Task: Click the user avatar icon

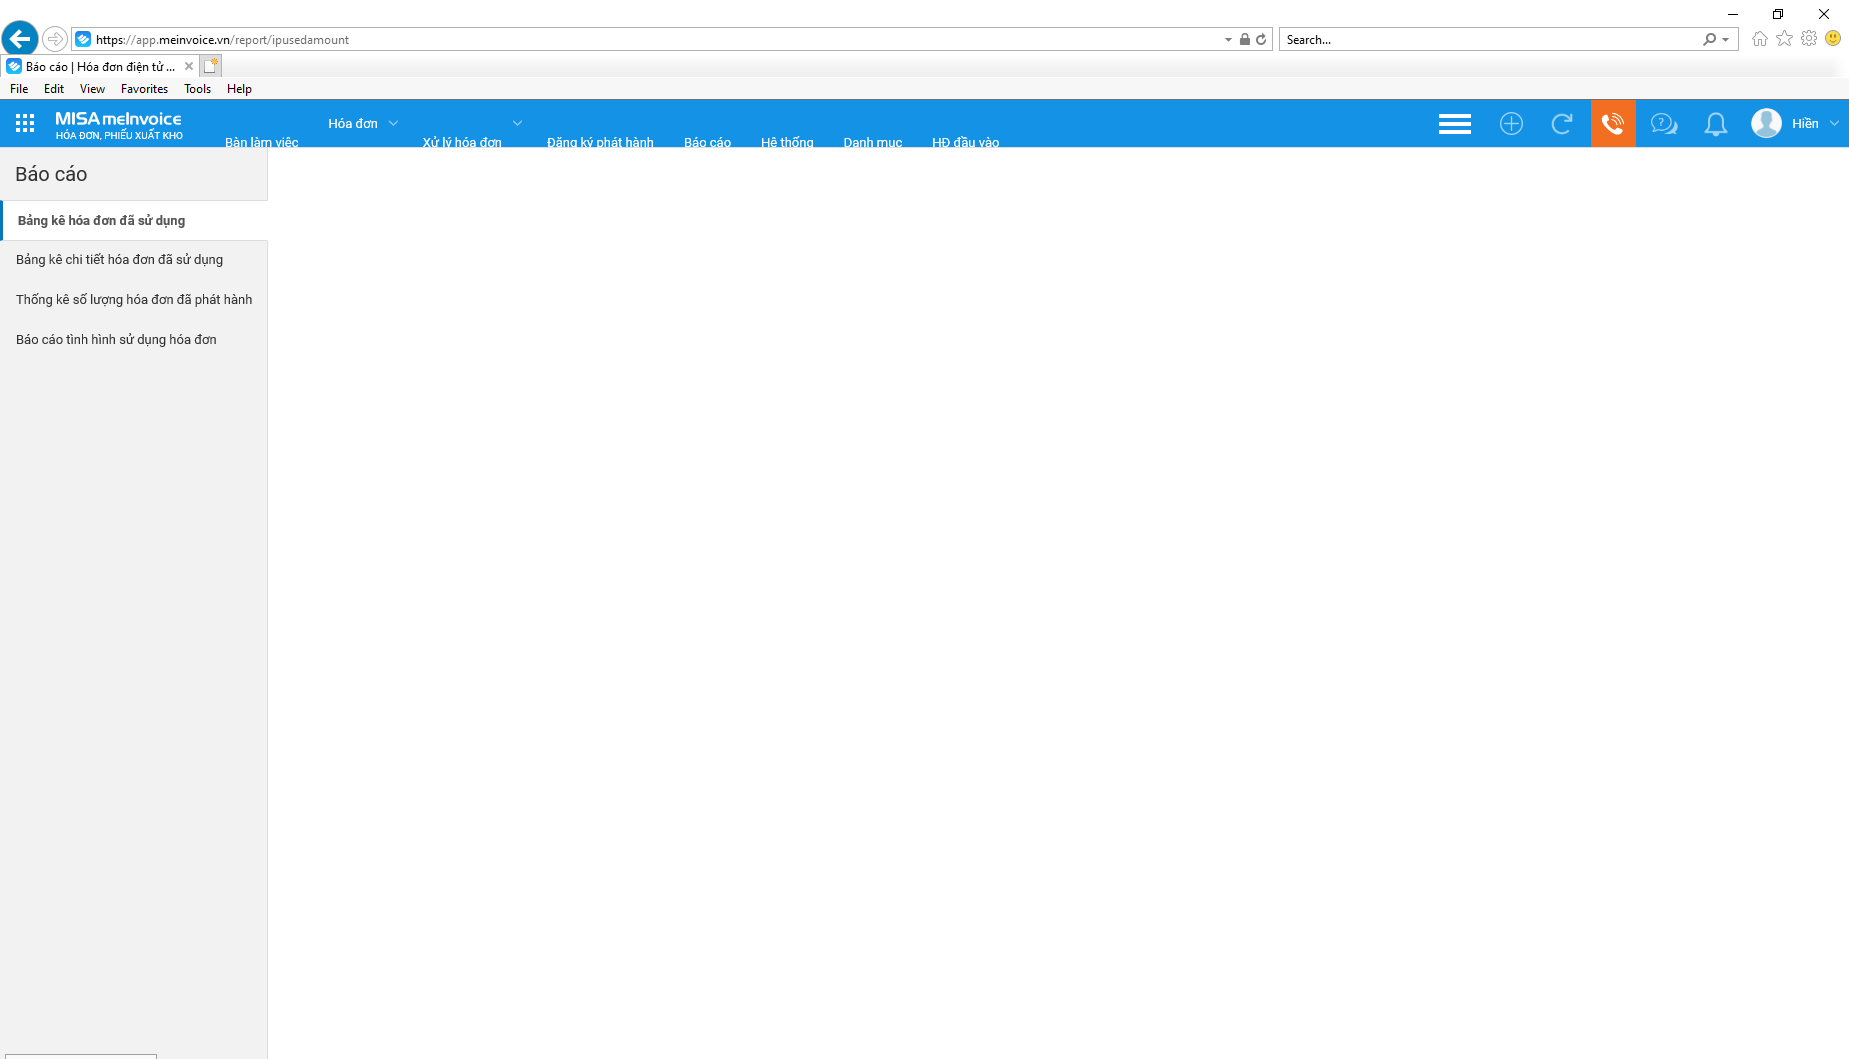Action: (1766, 123)
